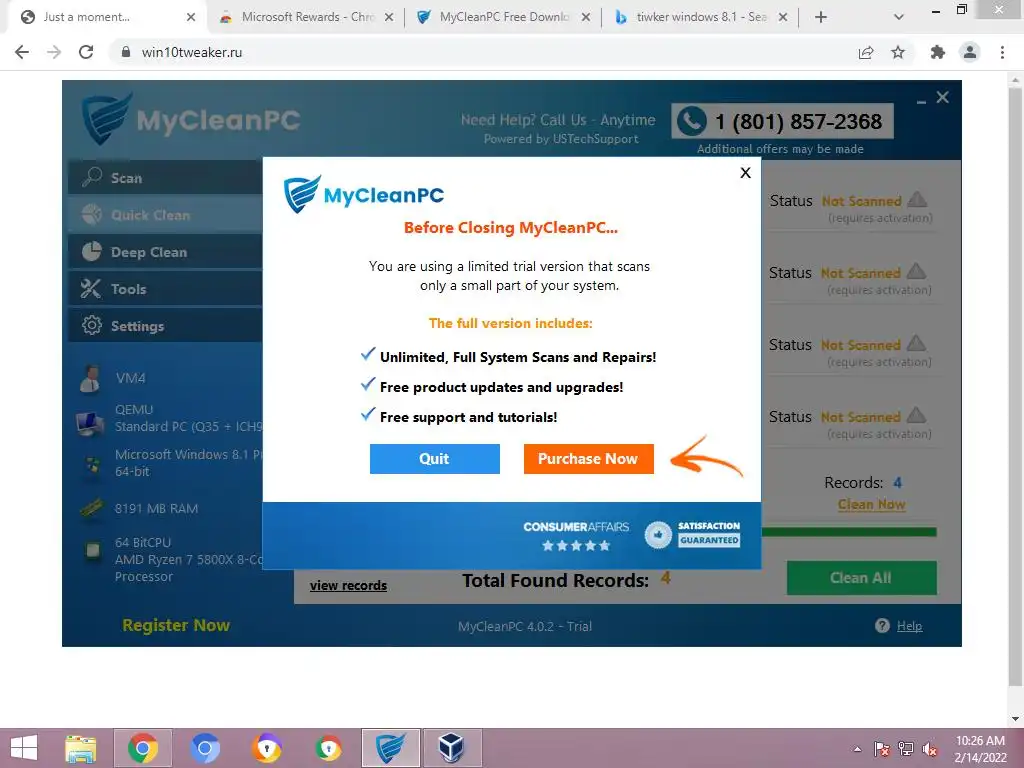This screenshot has height=768, width=1024.
Task: Close the Before Closing MyCleanPC dialog
Action: [745, 172]
